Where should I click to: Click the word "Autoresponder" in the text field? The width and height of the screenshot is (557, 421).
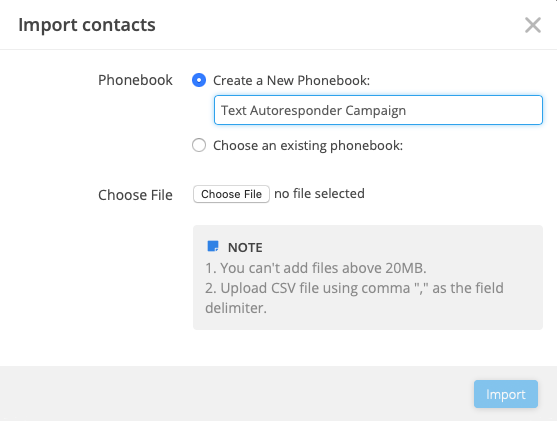(x=296, y=111)
